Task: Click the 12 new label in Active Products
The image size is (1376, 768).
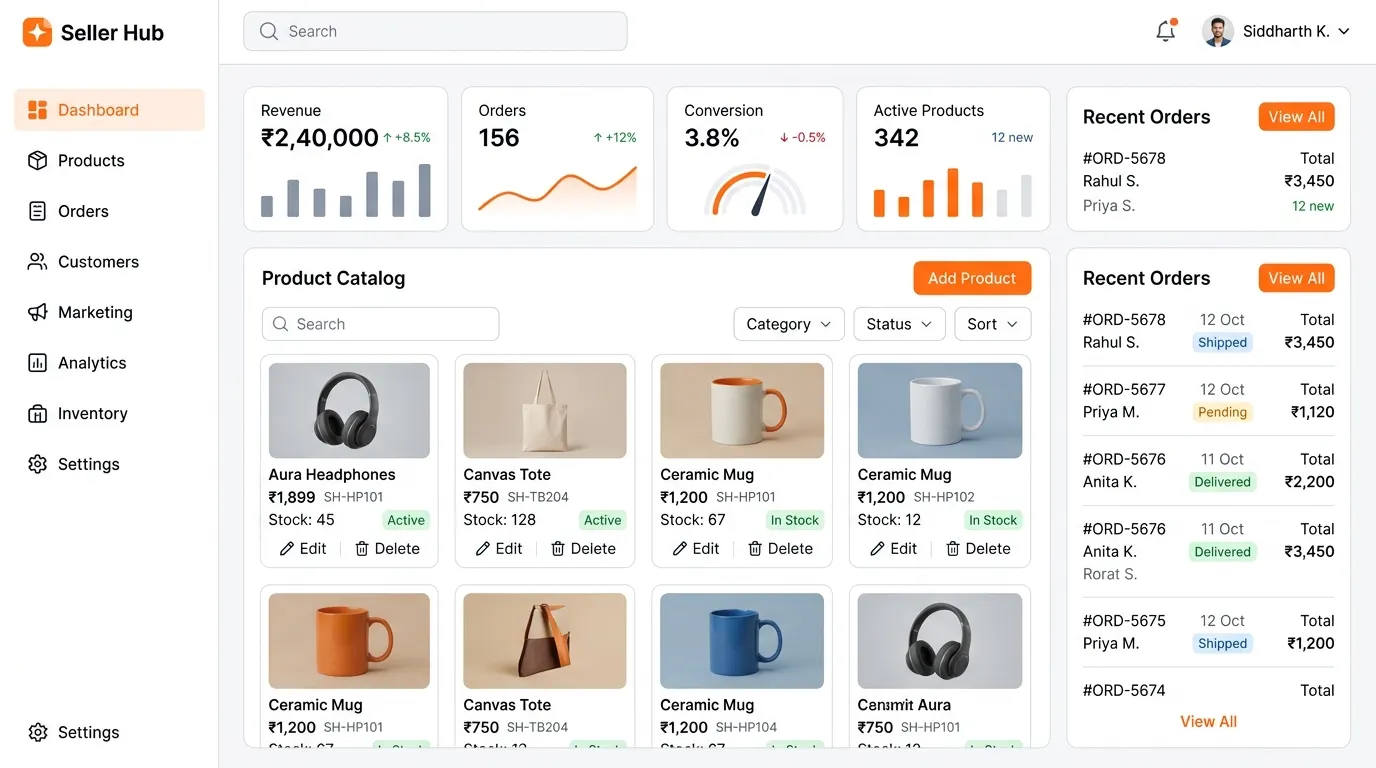Action: pos(1012,138)
